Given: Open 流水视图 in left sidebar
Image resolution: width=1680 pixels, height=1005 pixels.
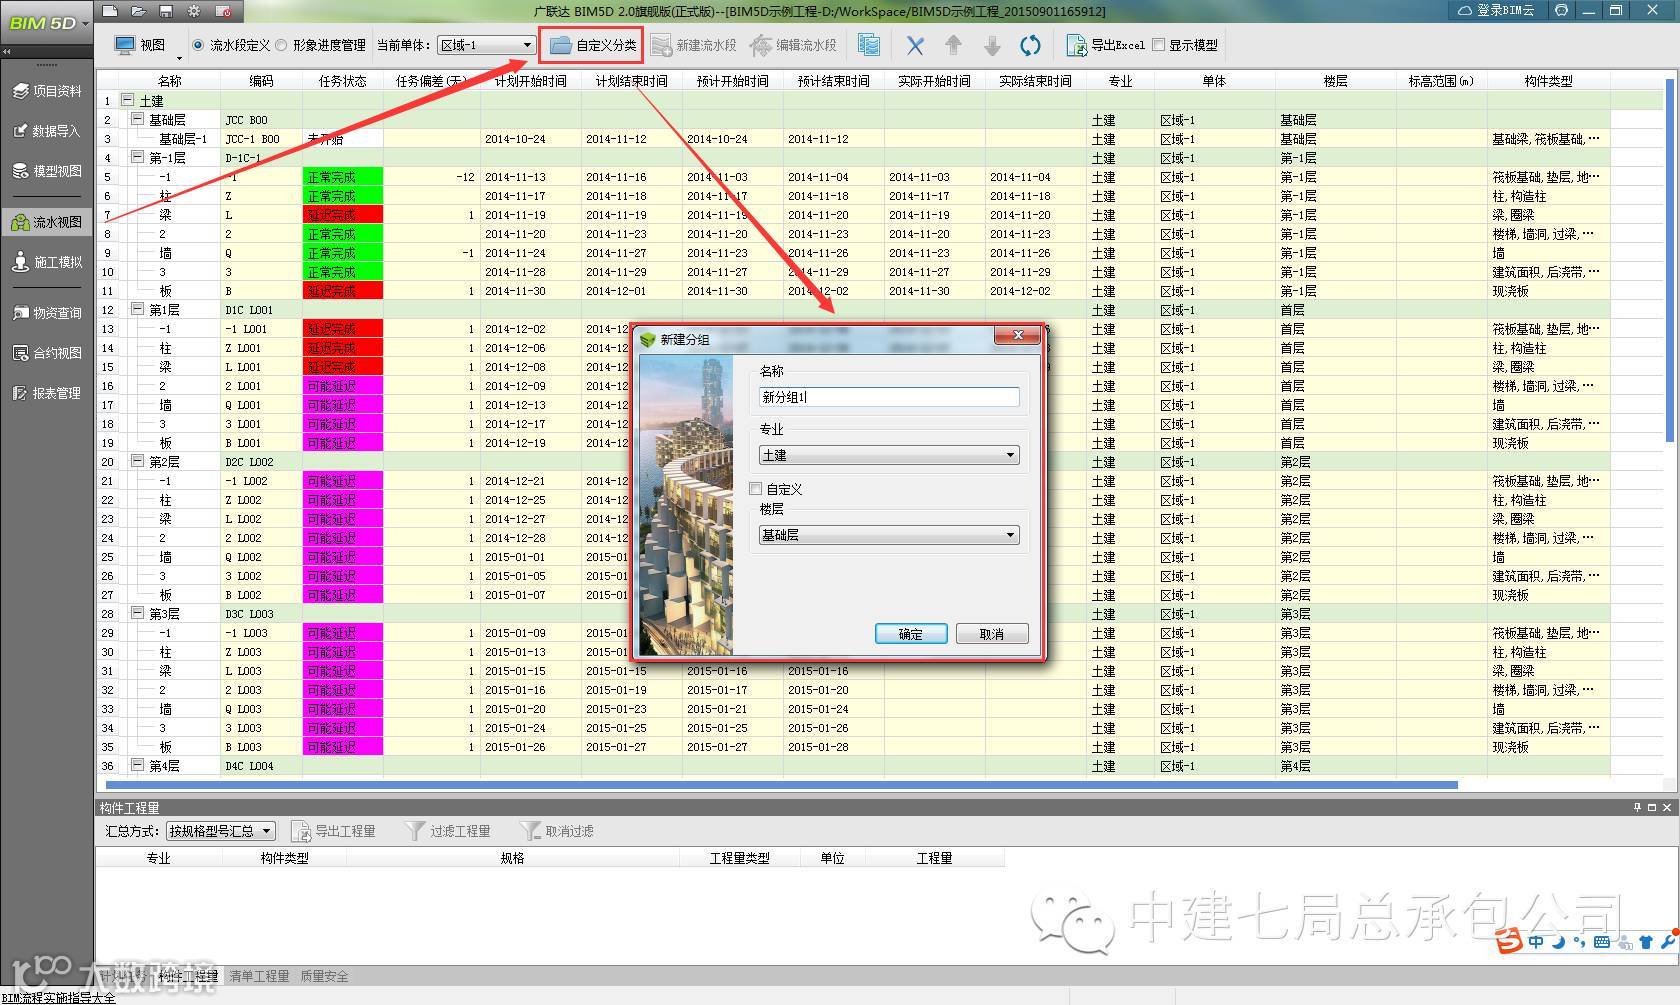Looking at the screenshot, I should coord(47,222).
